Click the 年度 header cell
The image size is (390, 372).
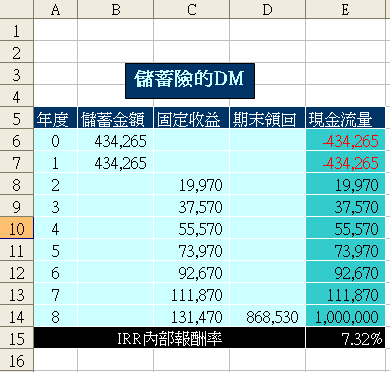point(55,118)
